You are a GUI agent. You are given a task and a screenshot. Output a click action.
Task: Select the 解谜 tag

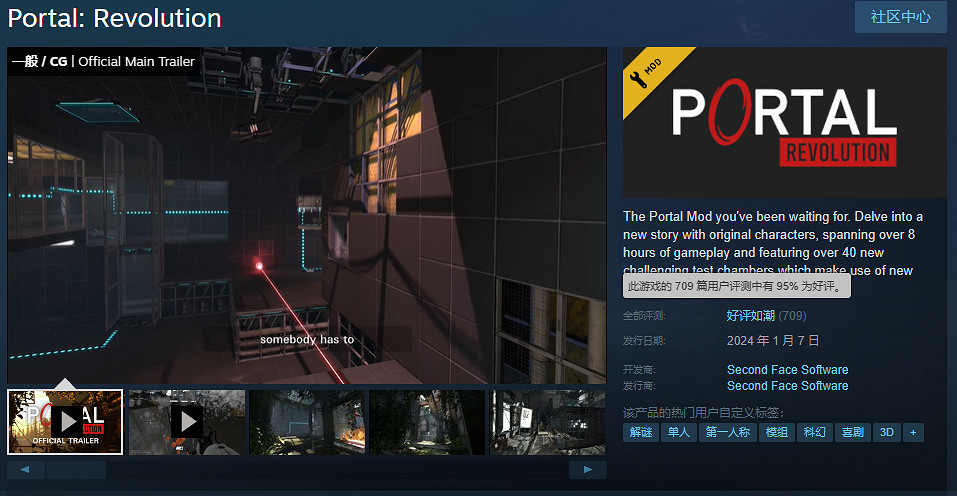(x=640, y=432)
